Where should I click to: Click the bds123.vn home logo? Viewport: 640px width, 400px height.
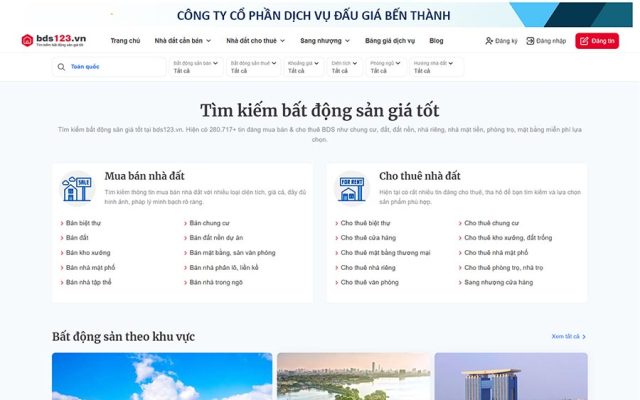point(54,40)
